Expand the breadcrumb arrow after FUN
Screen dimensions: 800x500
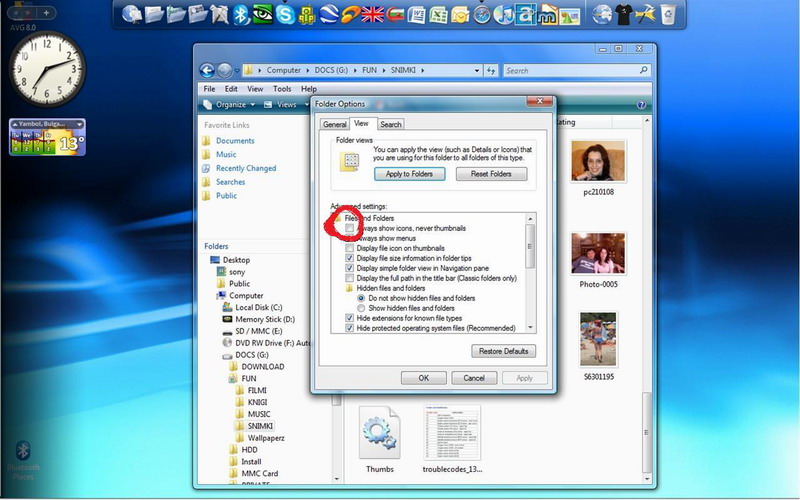384,70
